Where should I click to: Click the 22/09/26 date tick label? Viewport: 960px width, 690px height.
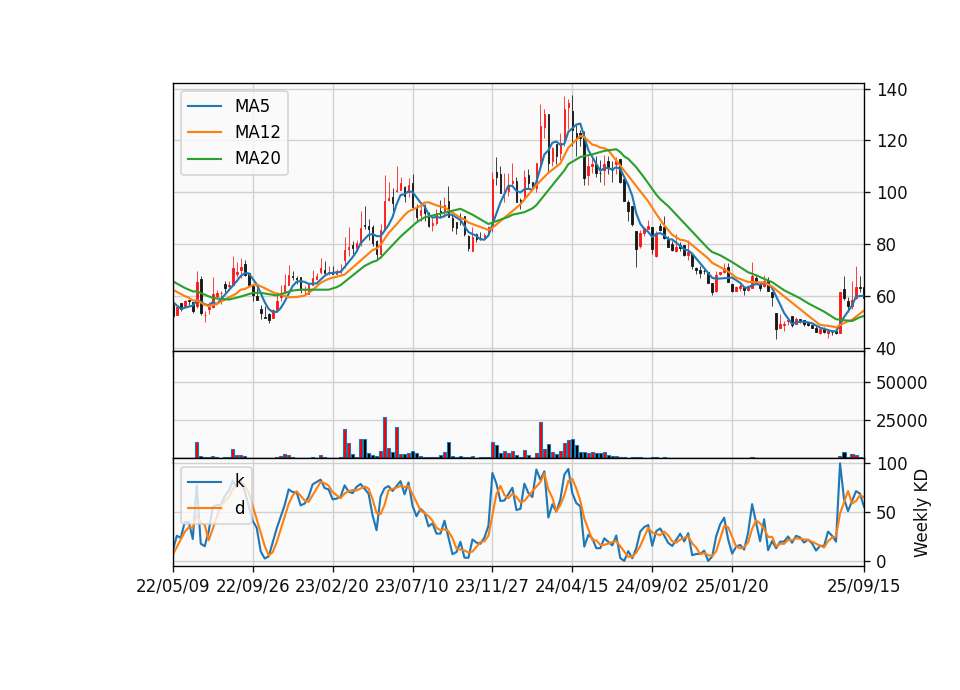point(253,586)
